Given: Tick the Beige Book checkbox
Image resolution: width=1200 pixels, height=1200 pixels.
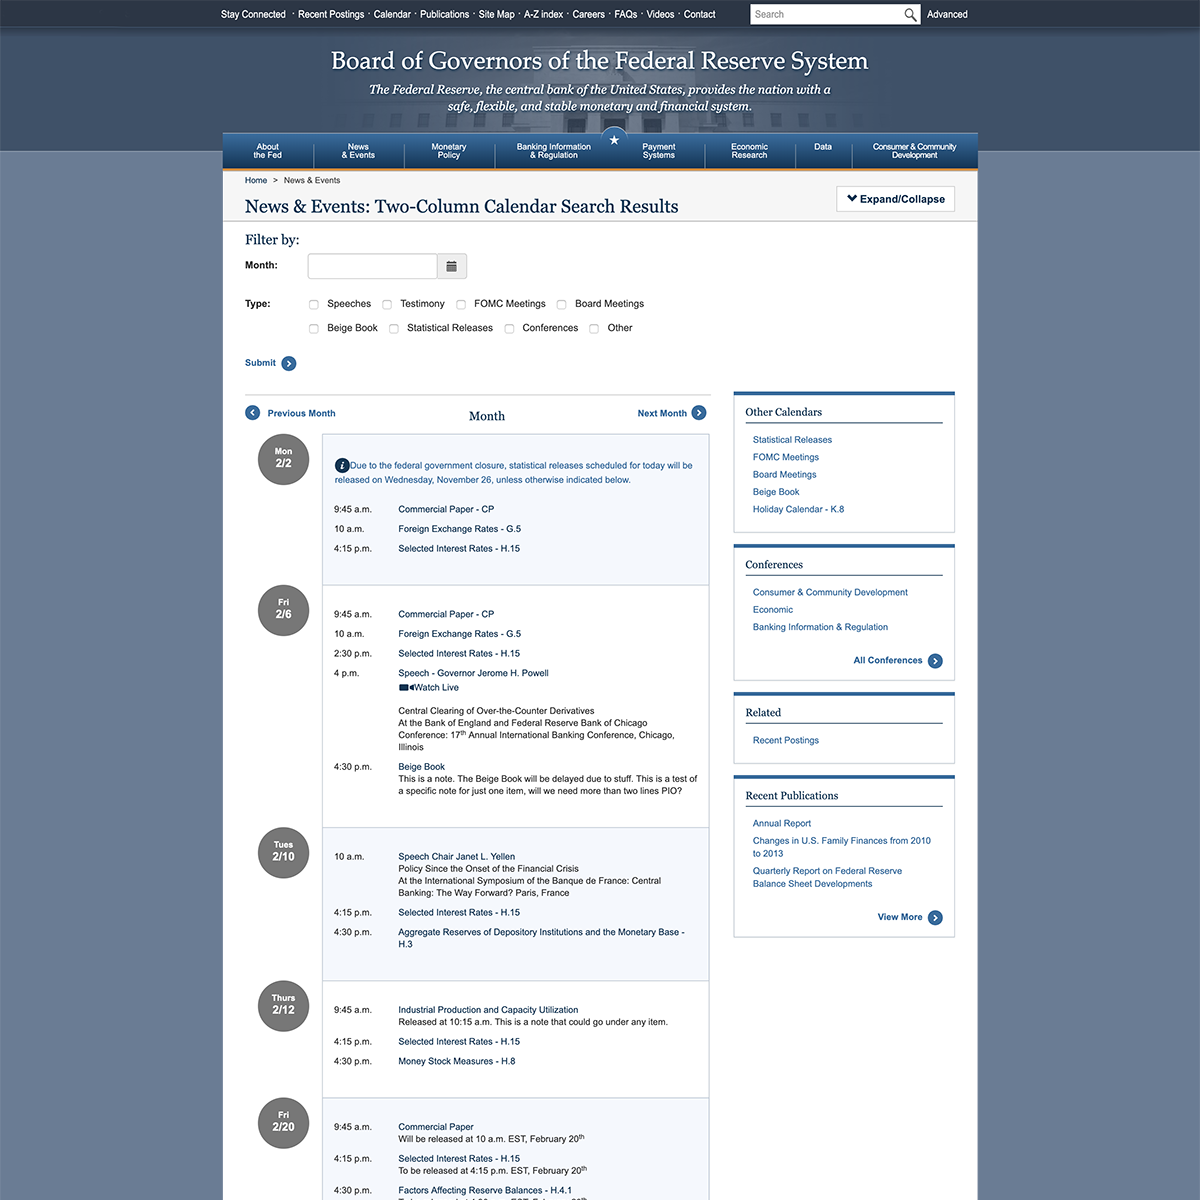Looking at the screenshot, I should 314,329.
